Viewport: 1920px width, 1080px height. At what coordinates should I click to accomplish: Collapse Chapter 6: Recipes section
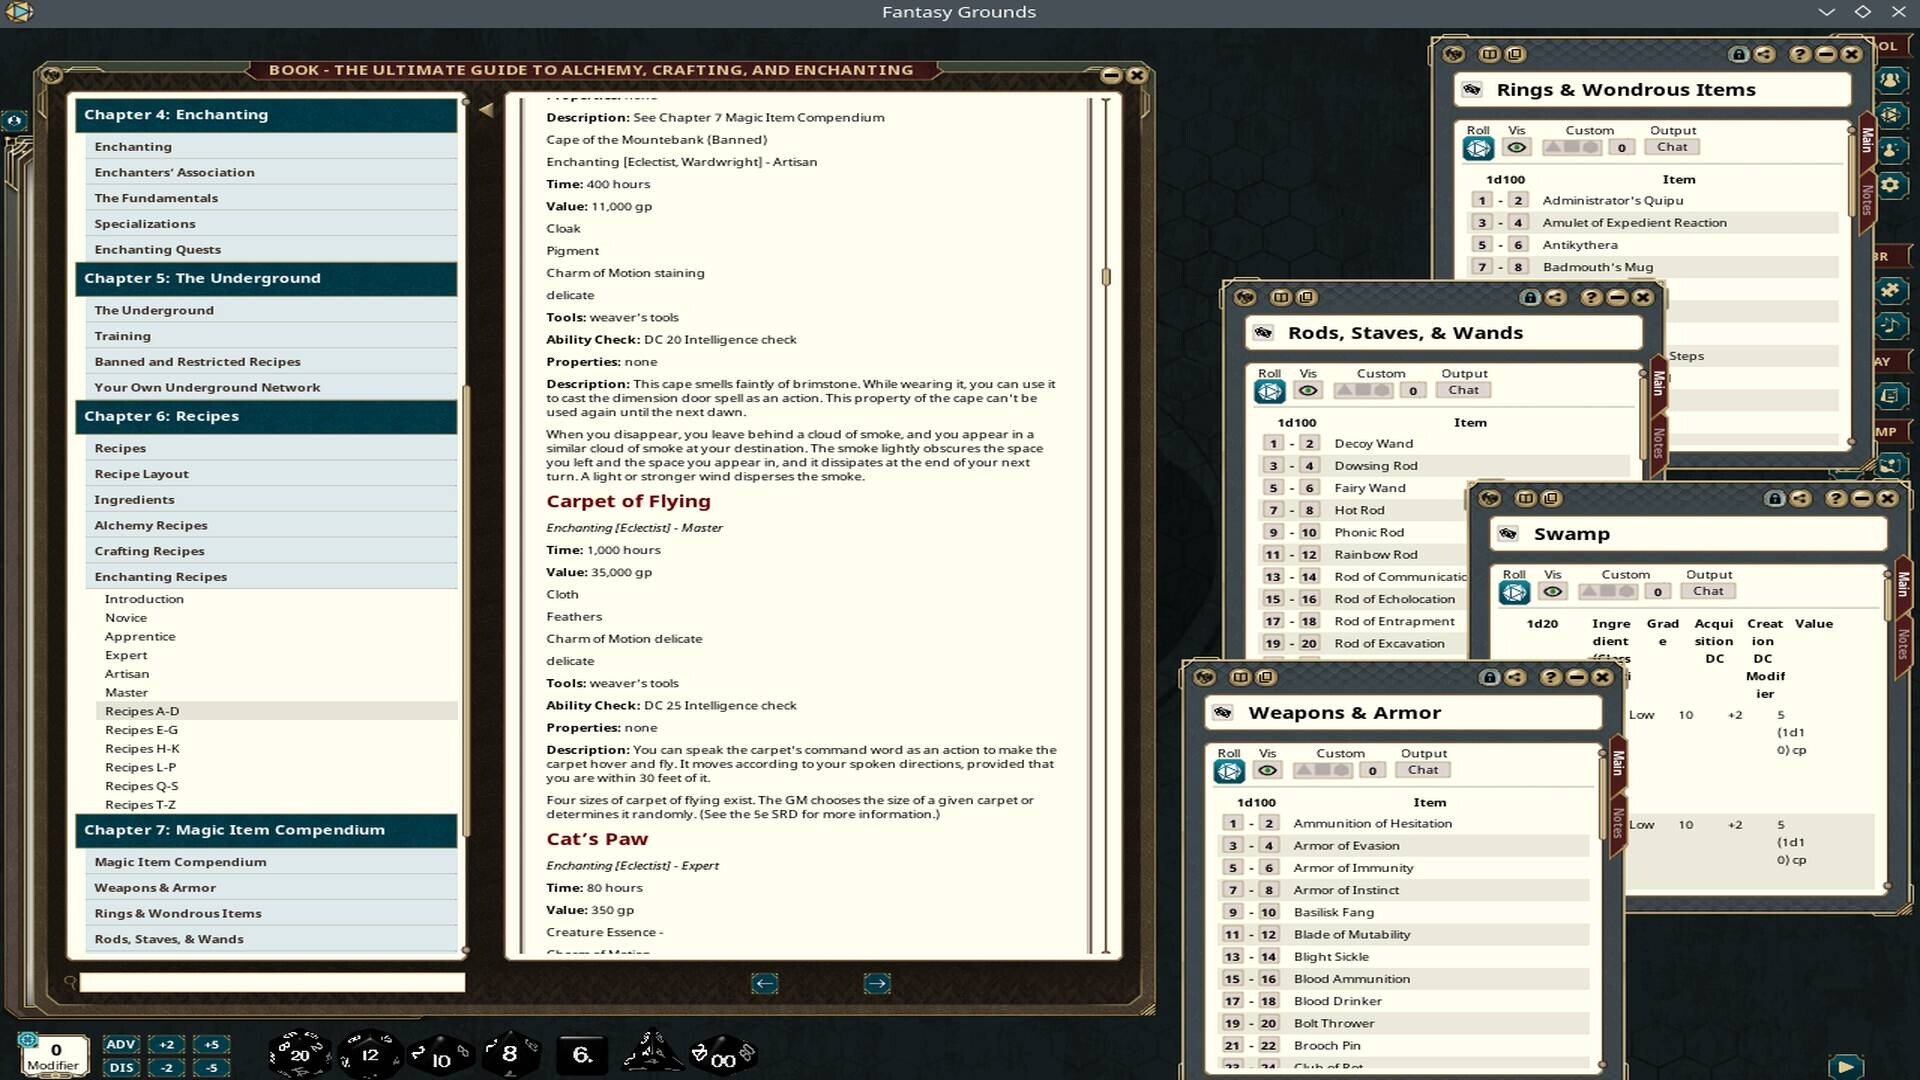pyautogui.click(x=266, y=416)
